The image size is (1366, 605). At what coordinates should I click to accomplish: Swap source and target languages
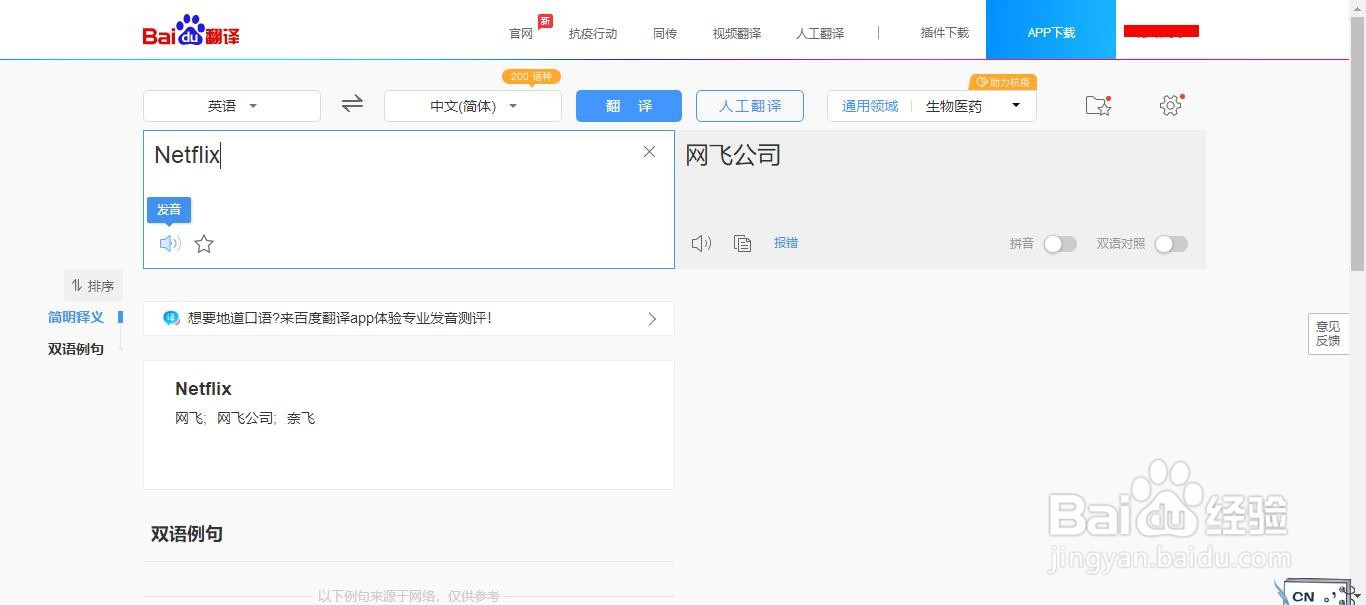point(352,104)
